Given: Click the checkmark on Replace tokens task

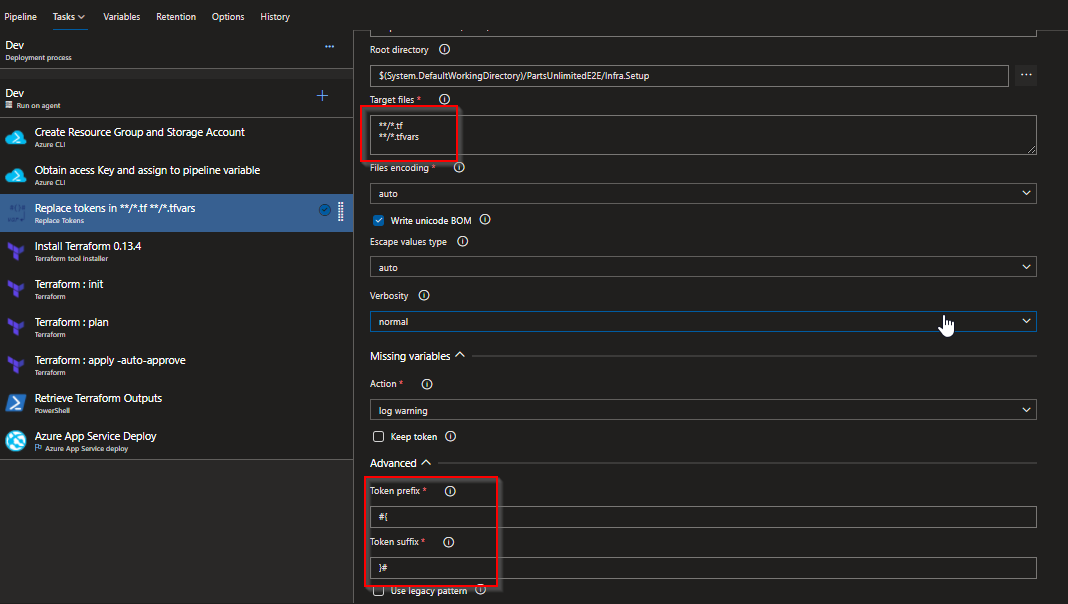Looking at the screenshot, I should [325, 210].
